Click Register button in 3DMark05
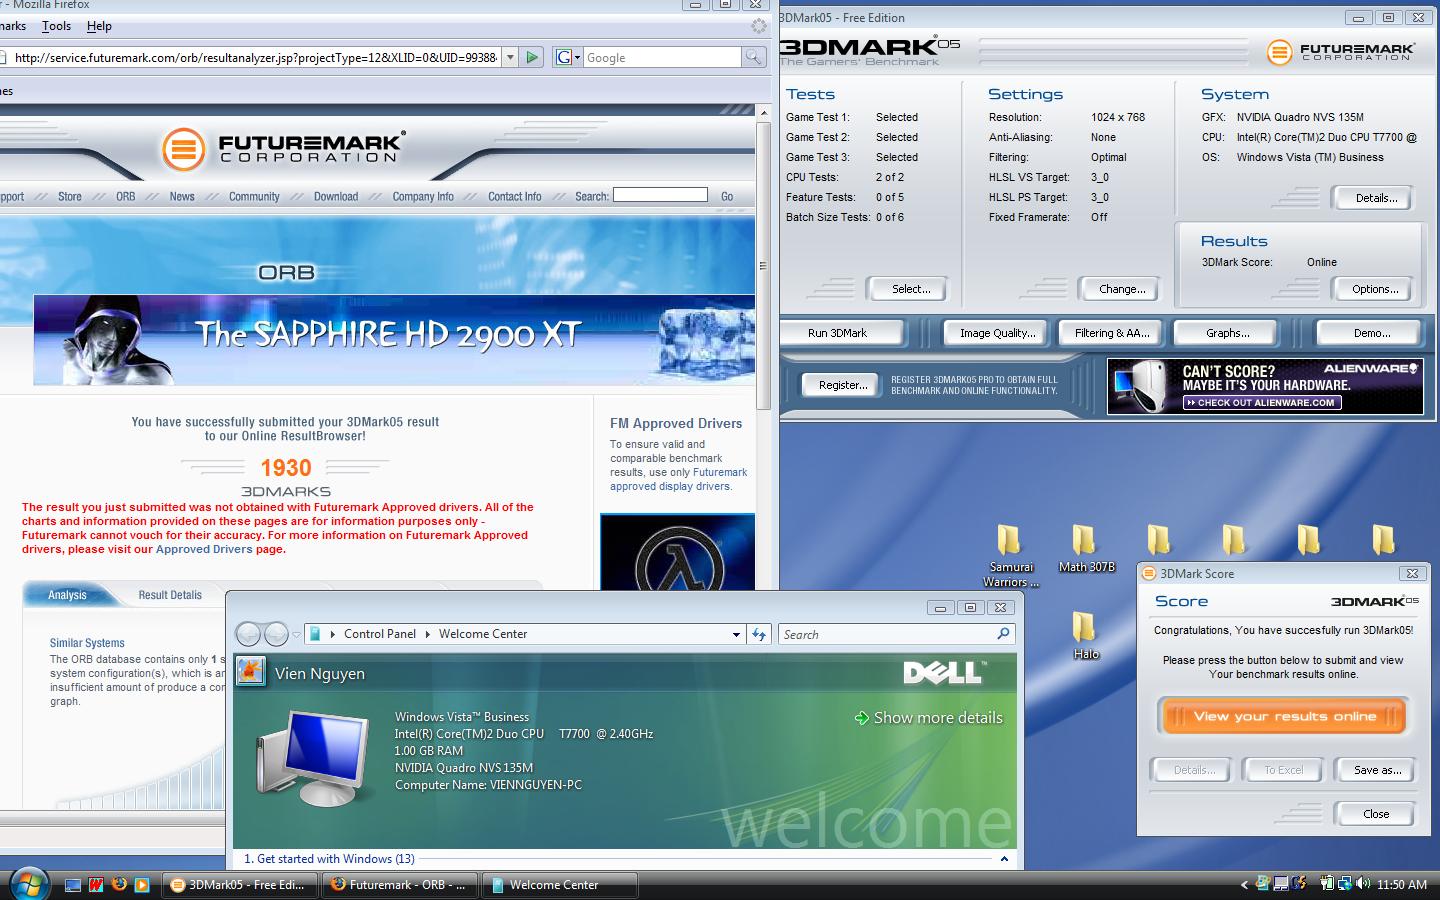 (843, 385)
